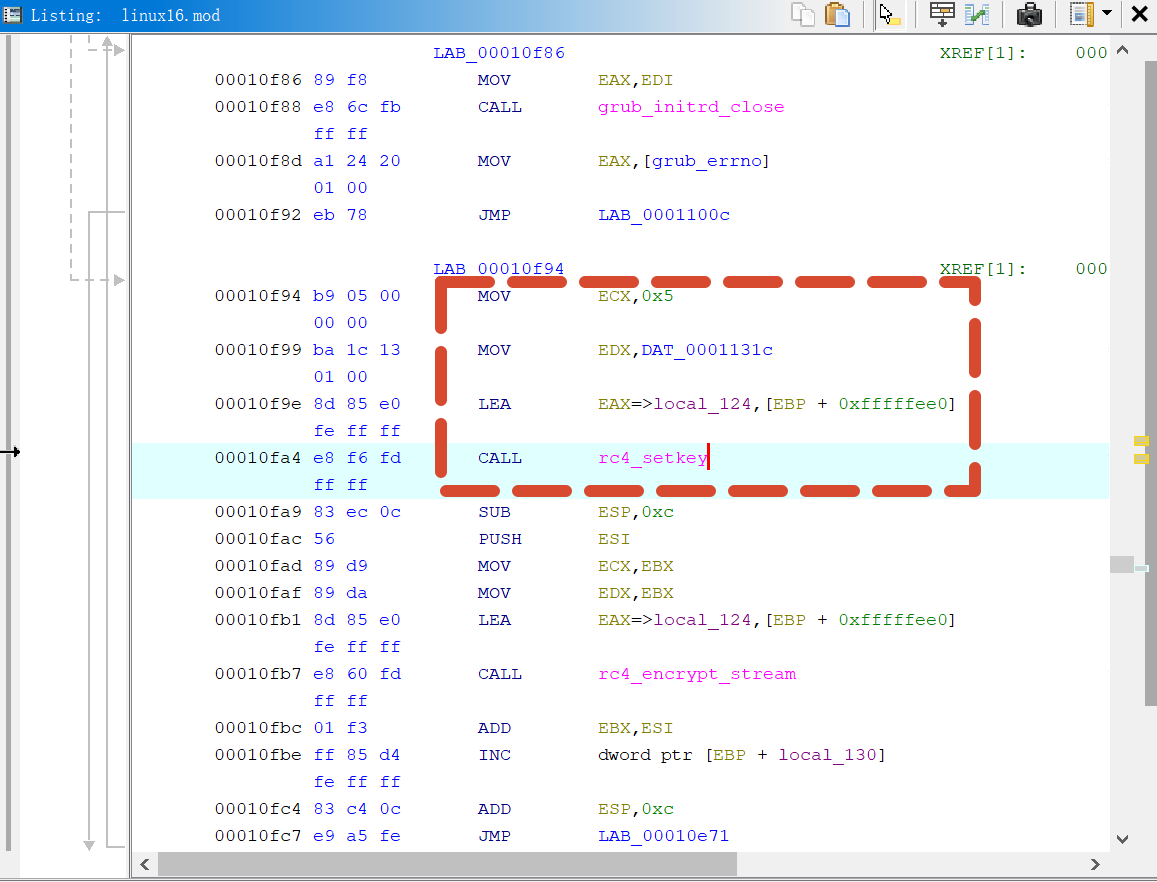Click the rc4_setkey function name

tap(652, 458)
